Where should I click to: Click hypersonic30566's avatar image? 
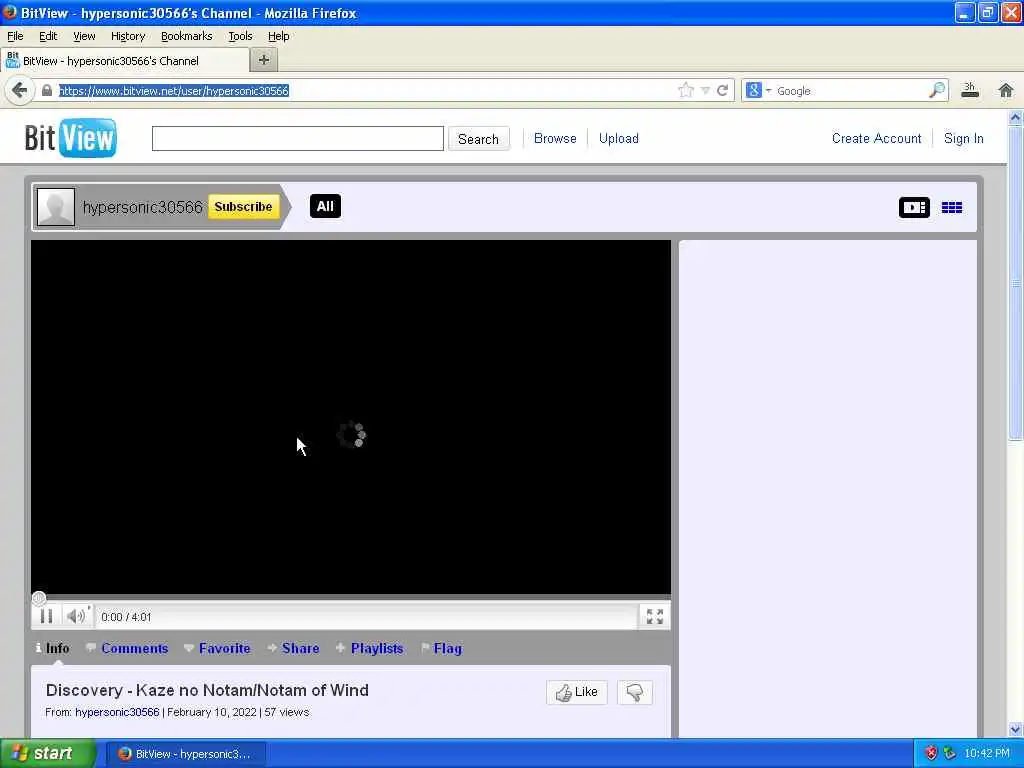coord(56,207)
